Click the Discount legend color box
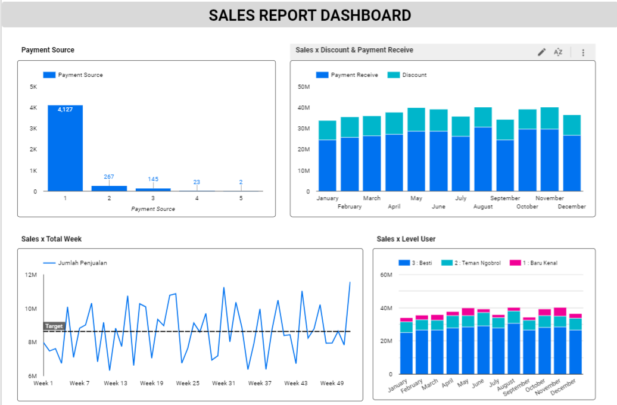The height and width of the screenshot is (405, 617). 393,75
